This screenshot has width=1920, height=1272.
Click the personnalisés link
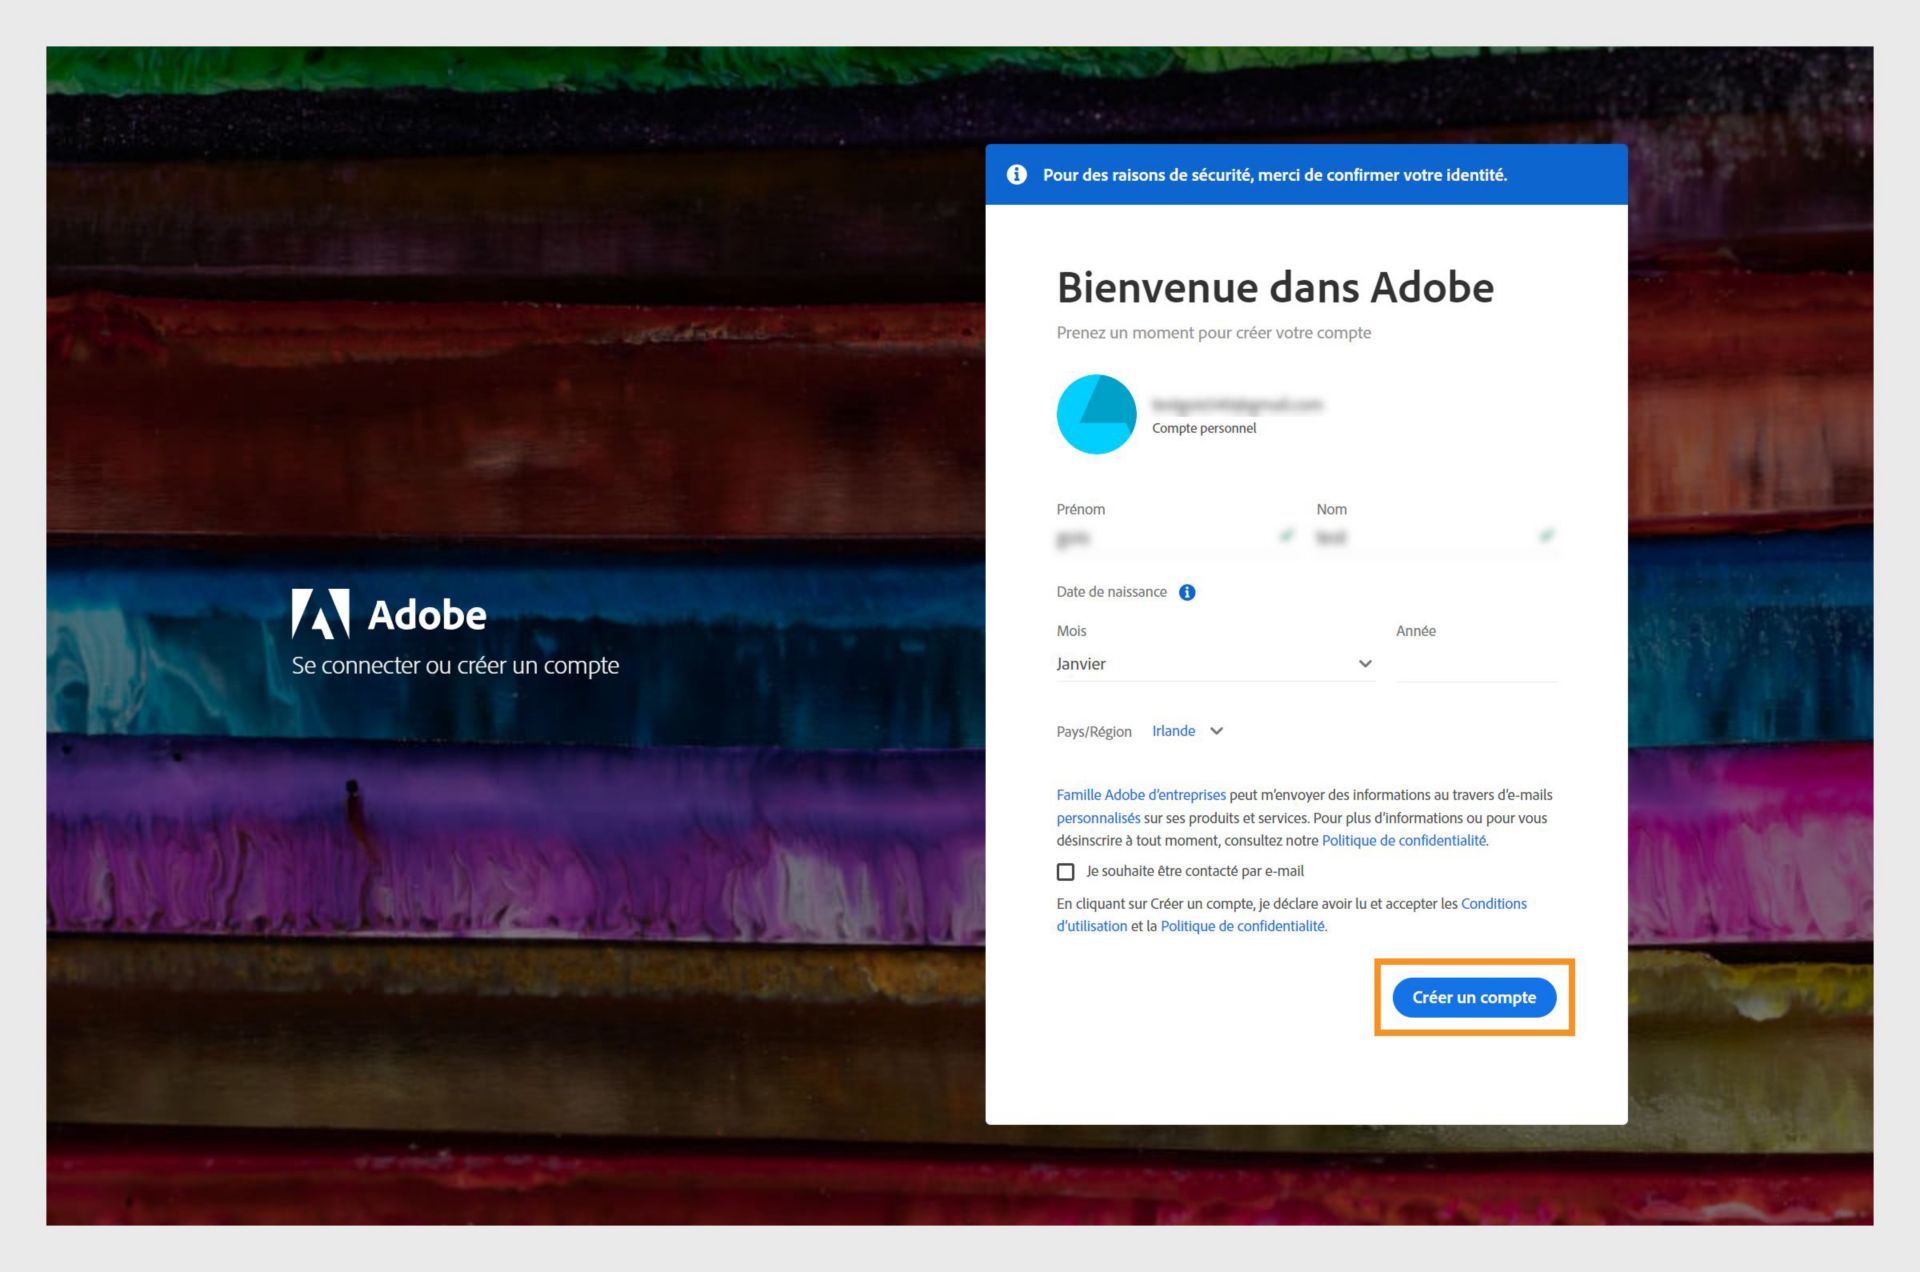pyautogui.click(x=1098, y=818)
